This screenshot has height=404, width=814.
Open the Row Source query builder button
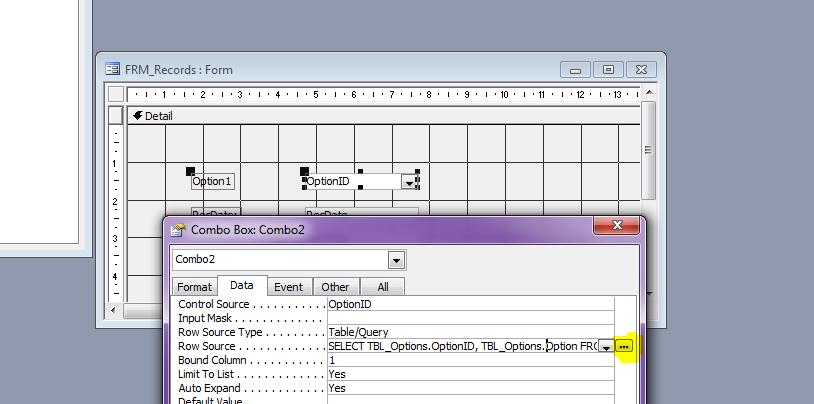[x=624, y=346]
